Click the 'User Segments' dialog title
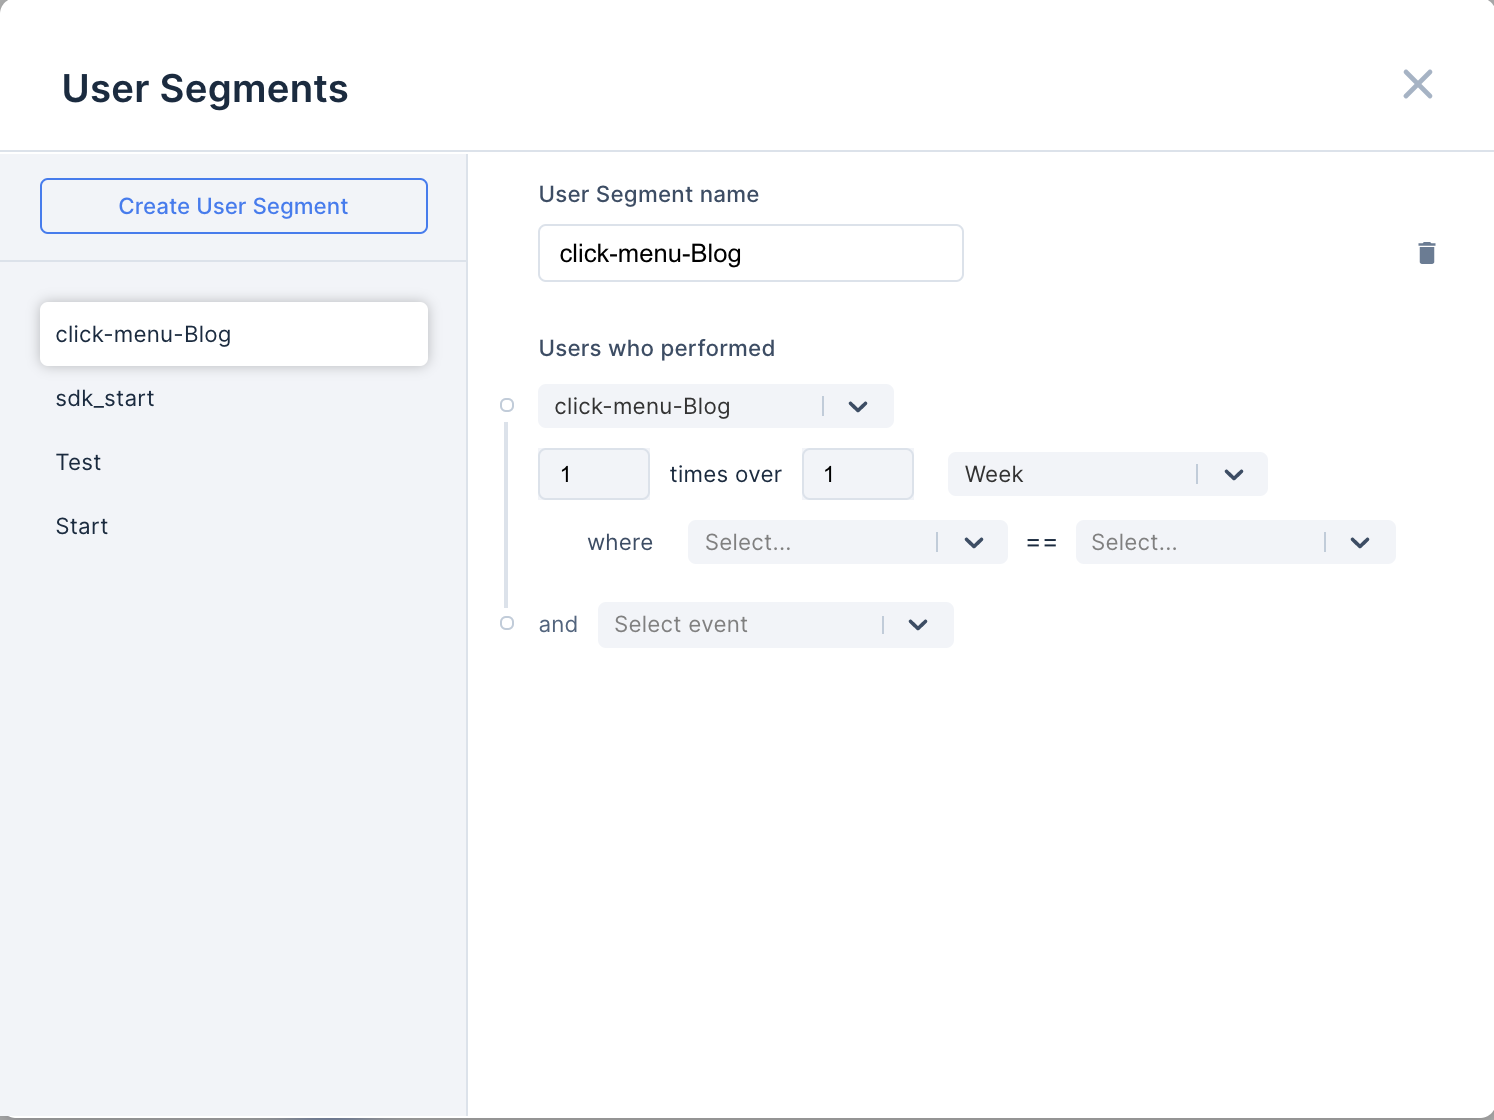 pyautogui.click(x=205, y=89)
